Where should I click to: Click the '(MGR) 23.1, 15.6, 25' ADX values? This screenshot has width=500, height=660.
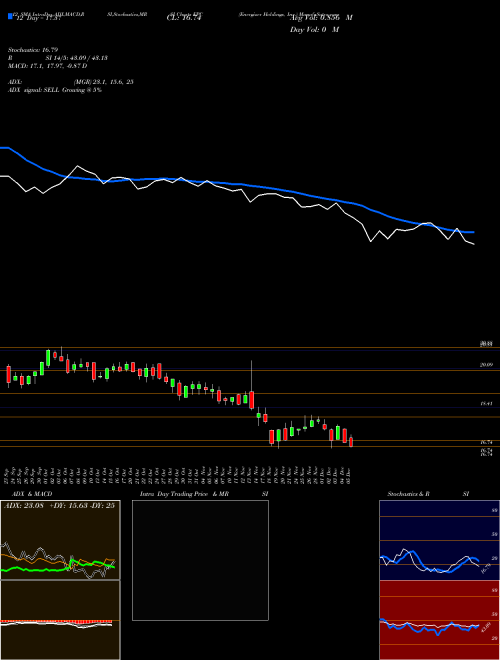pos(104,82)
